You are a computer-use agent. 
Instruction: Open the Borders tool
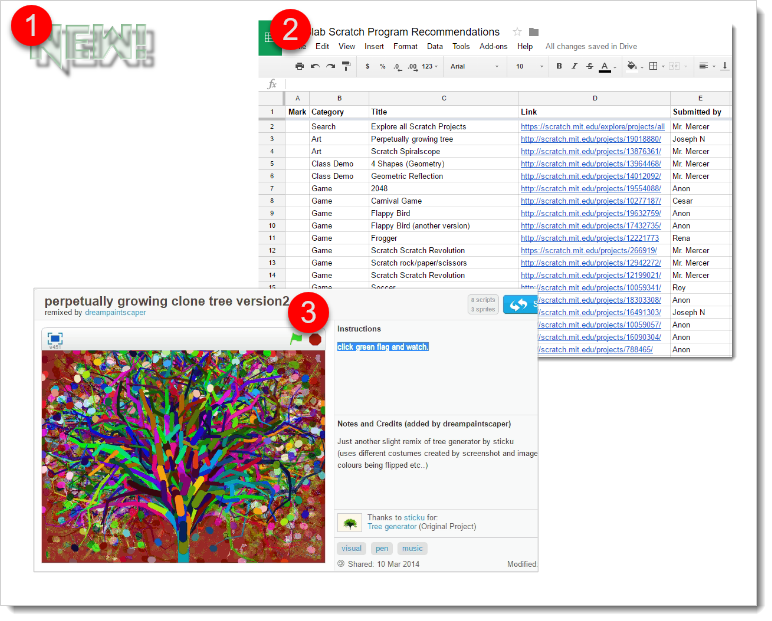[x=653, y=66]
